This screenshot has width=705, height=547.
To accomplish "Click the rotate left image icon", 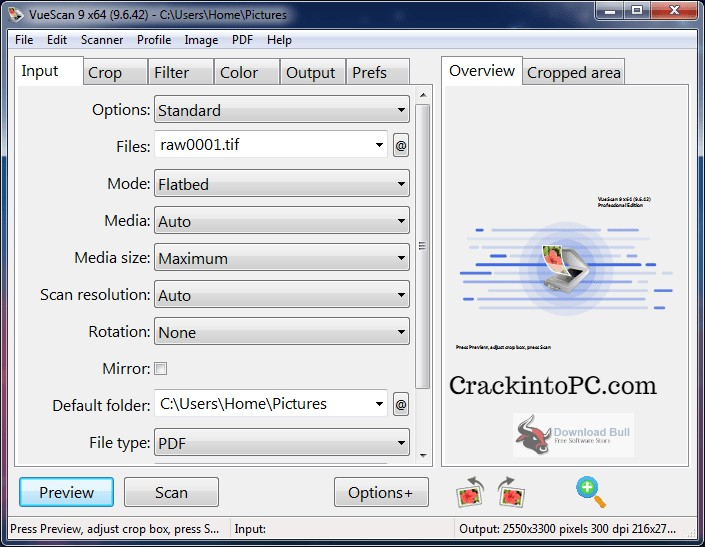I will [469, 492].
